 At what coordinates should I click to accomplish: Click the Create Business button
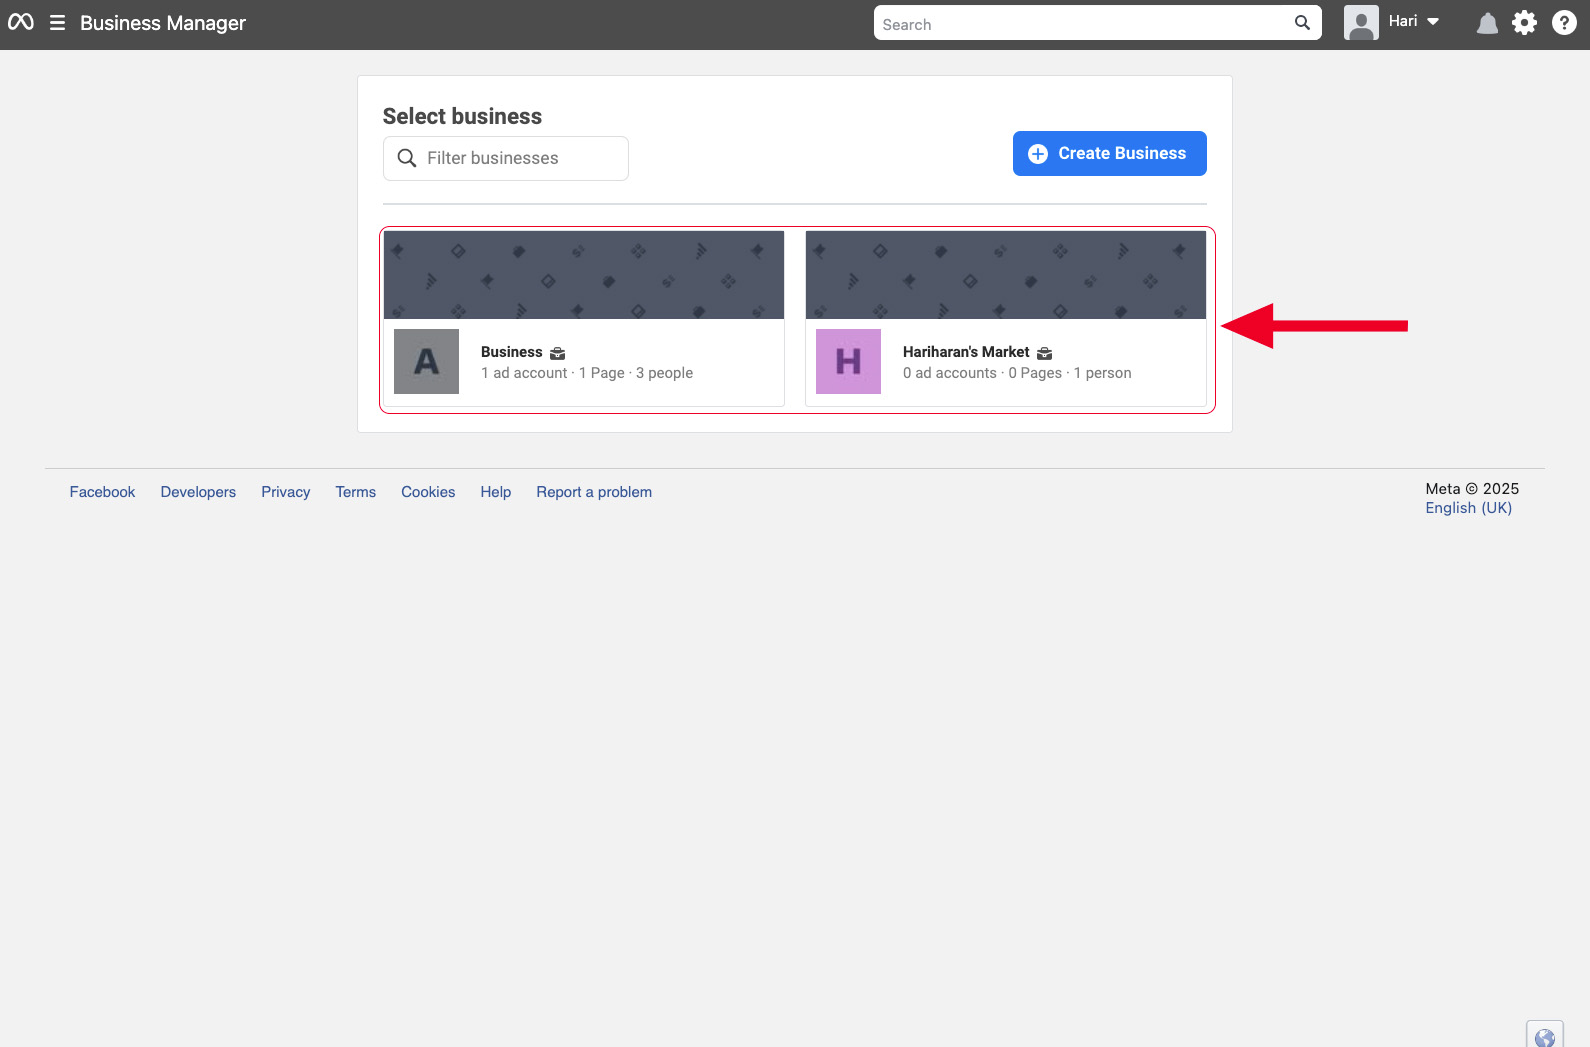(x=1110, y=153)
